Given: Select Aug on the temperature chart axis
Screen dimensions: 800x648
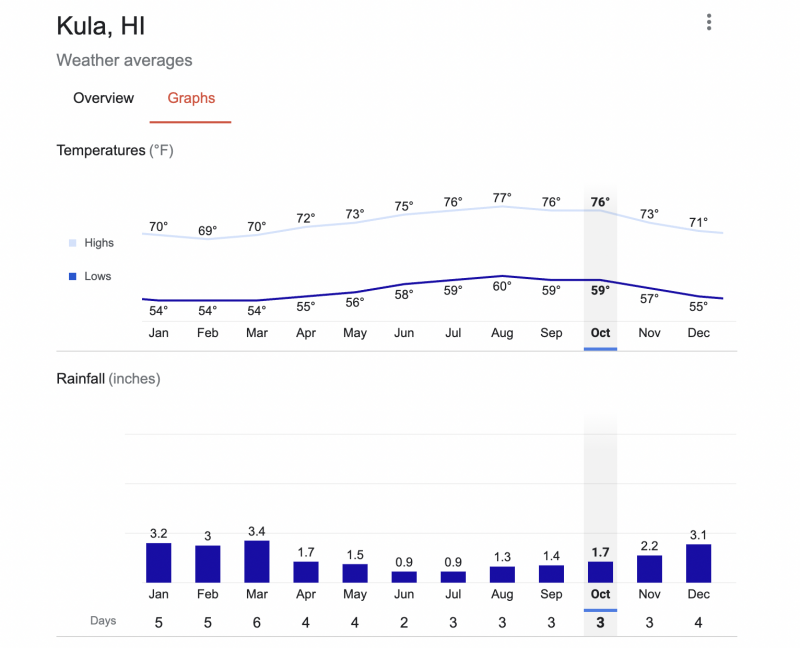Looking at the screenshot, I should pos(502,333).
